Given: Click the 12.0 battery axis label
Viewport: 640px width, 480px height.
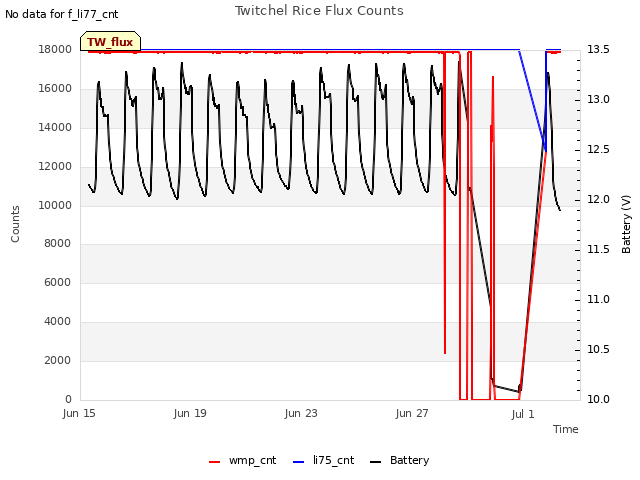Looking at the screenshot, I should (x=598, y=200).
